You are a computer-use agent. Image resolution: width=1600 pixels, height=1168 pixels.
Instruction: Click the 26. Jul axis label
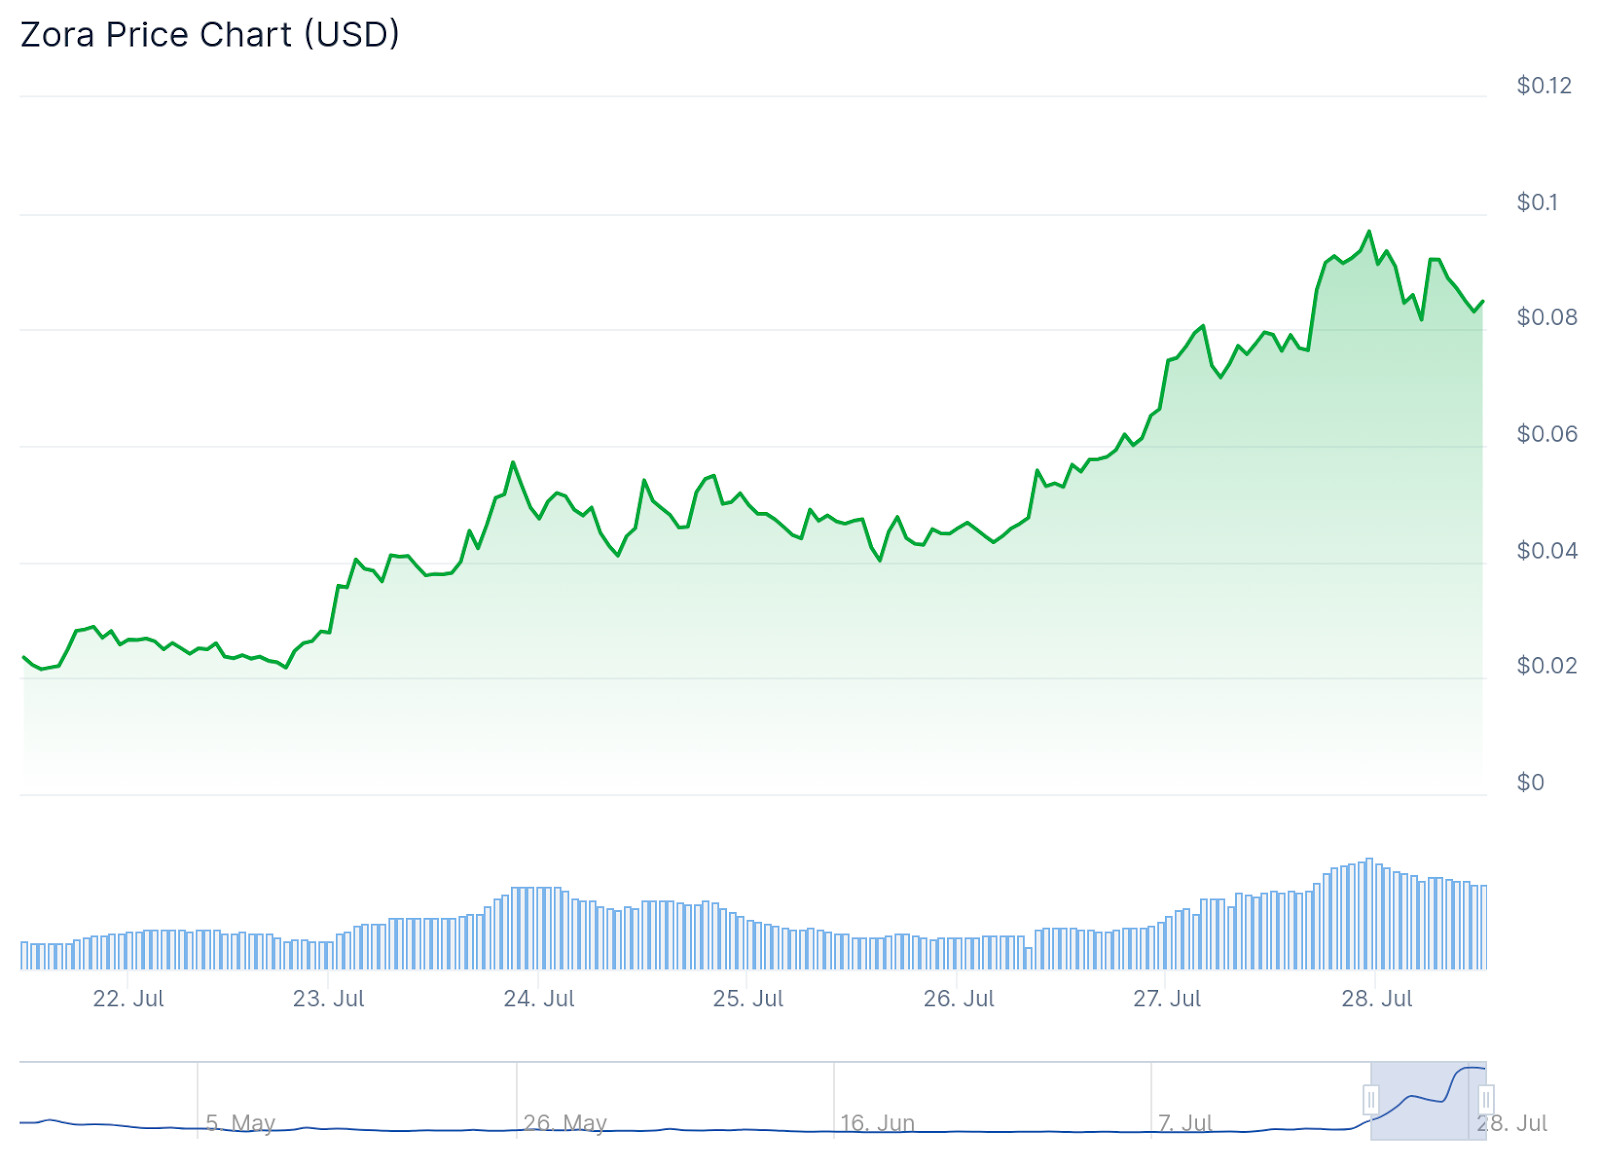click(x=959, y=998)
